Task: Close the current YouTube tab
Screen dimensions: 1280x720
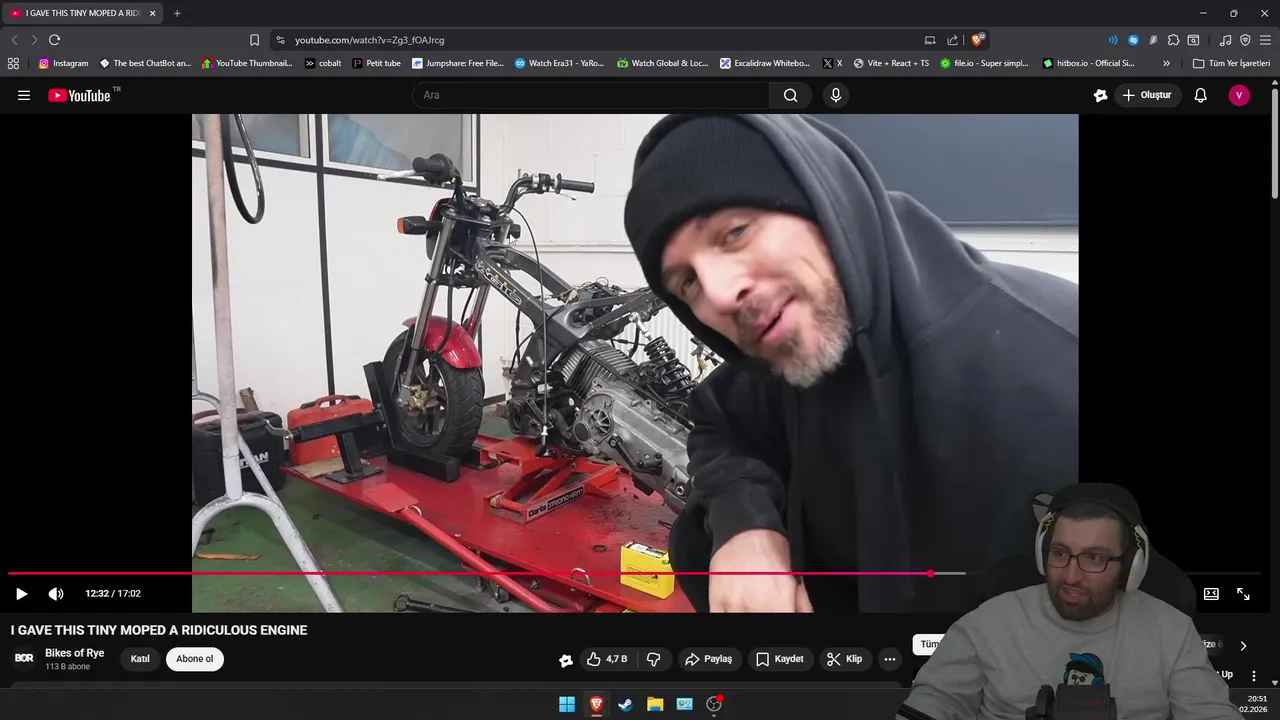Action: [152, 13]
